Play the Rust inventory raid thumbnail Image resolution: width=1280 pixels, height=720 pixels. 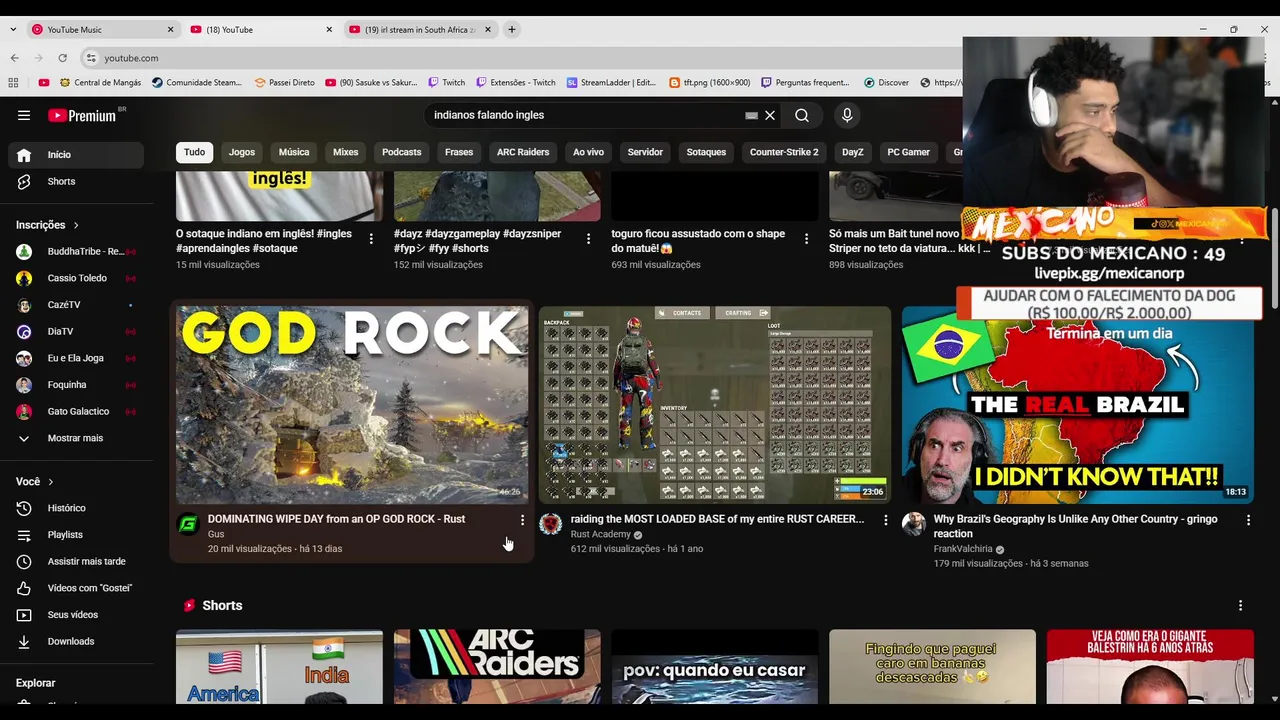(x=715, y=405)
